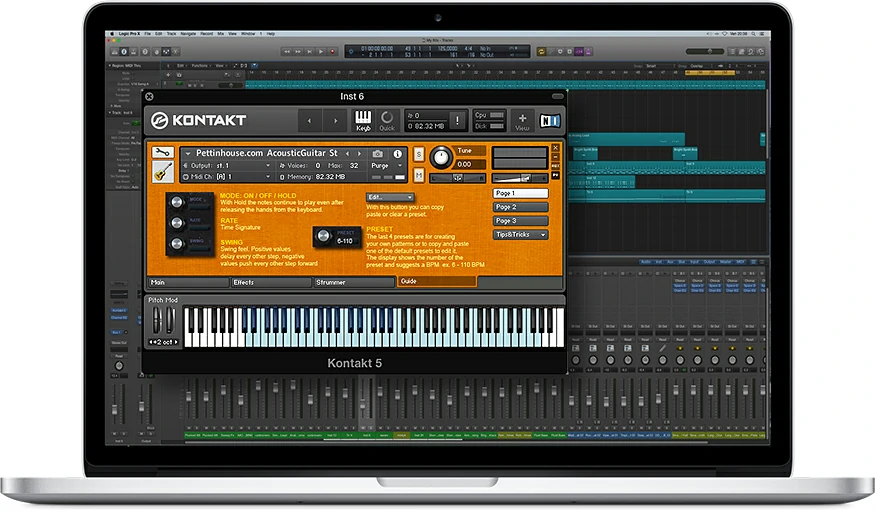Select the Guide tab
875x512 pixels.
(x=436, y=282)
